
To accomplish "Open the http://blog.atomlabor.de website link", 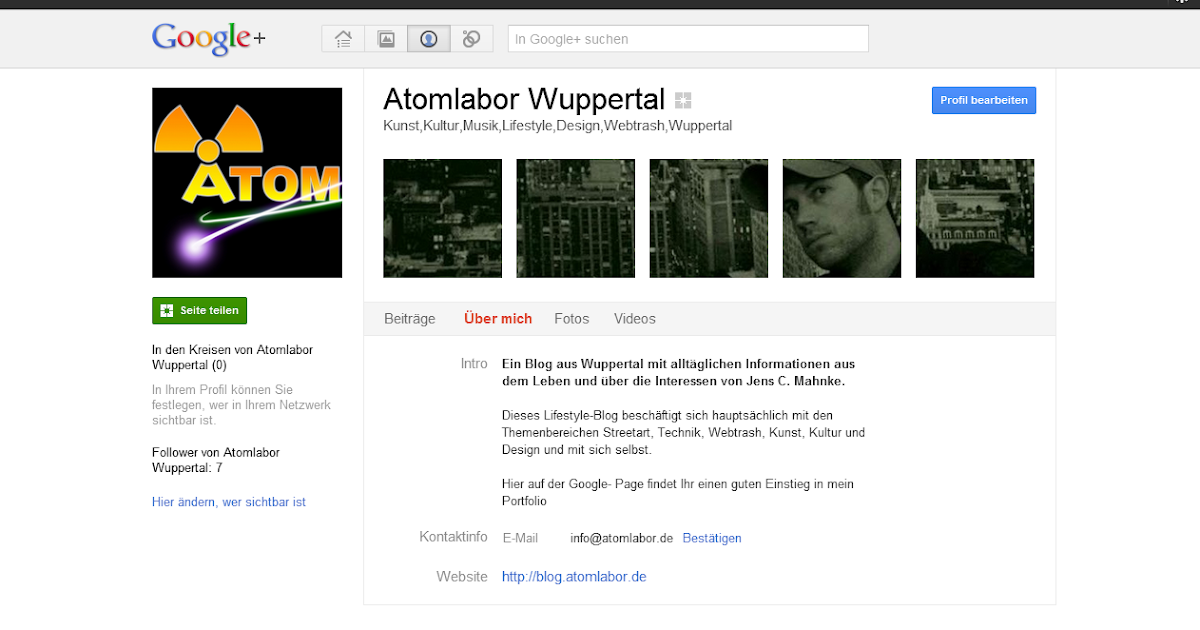I will coord(574,577).
